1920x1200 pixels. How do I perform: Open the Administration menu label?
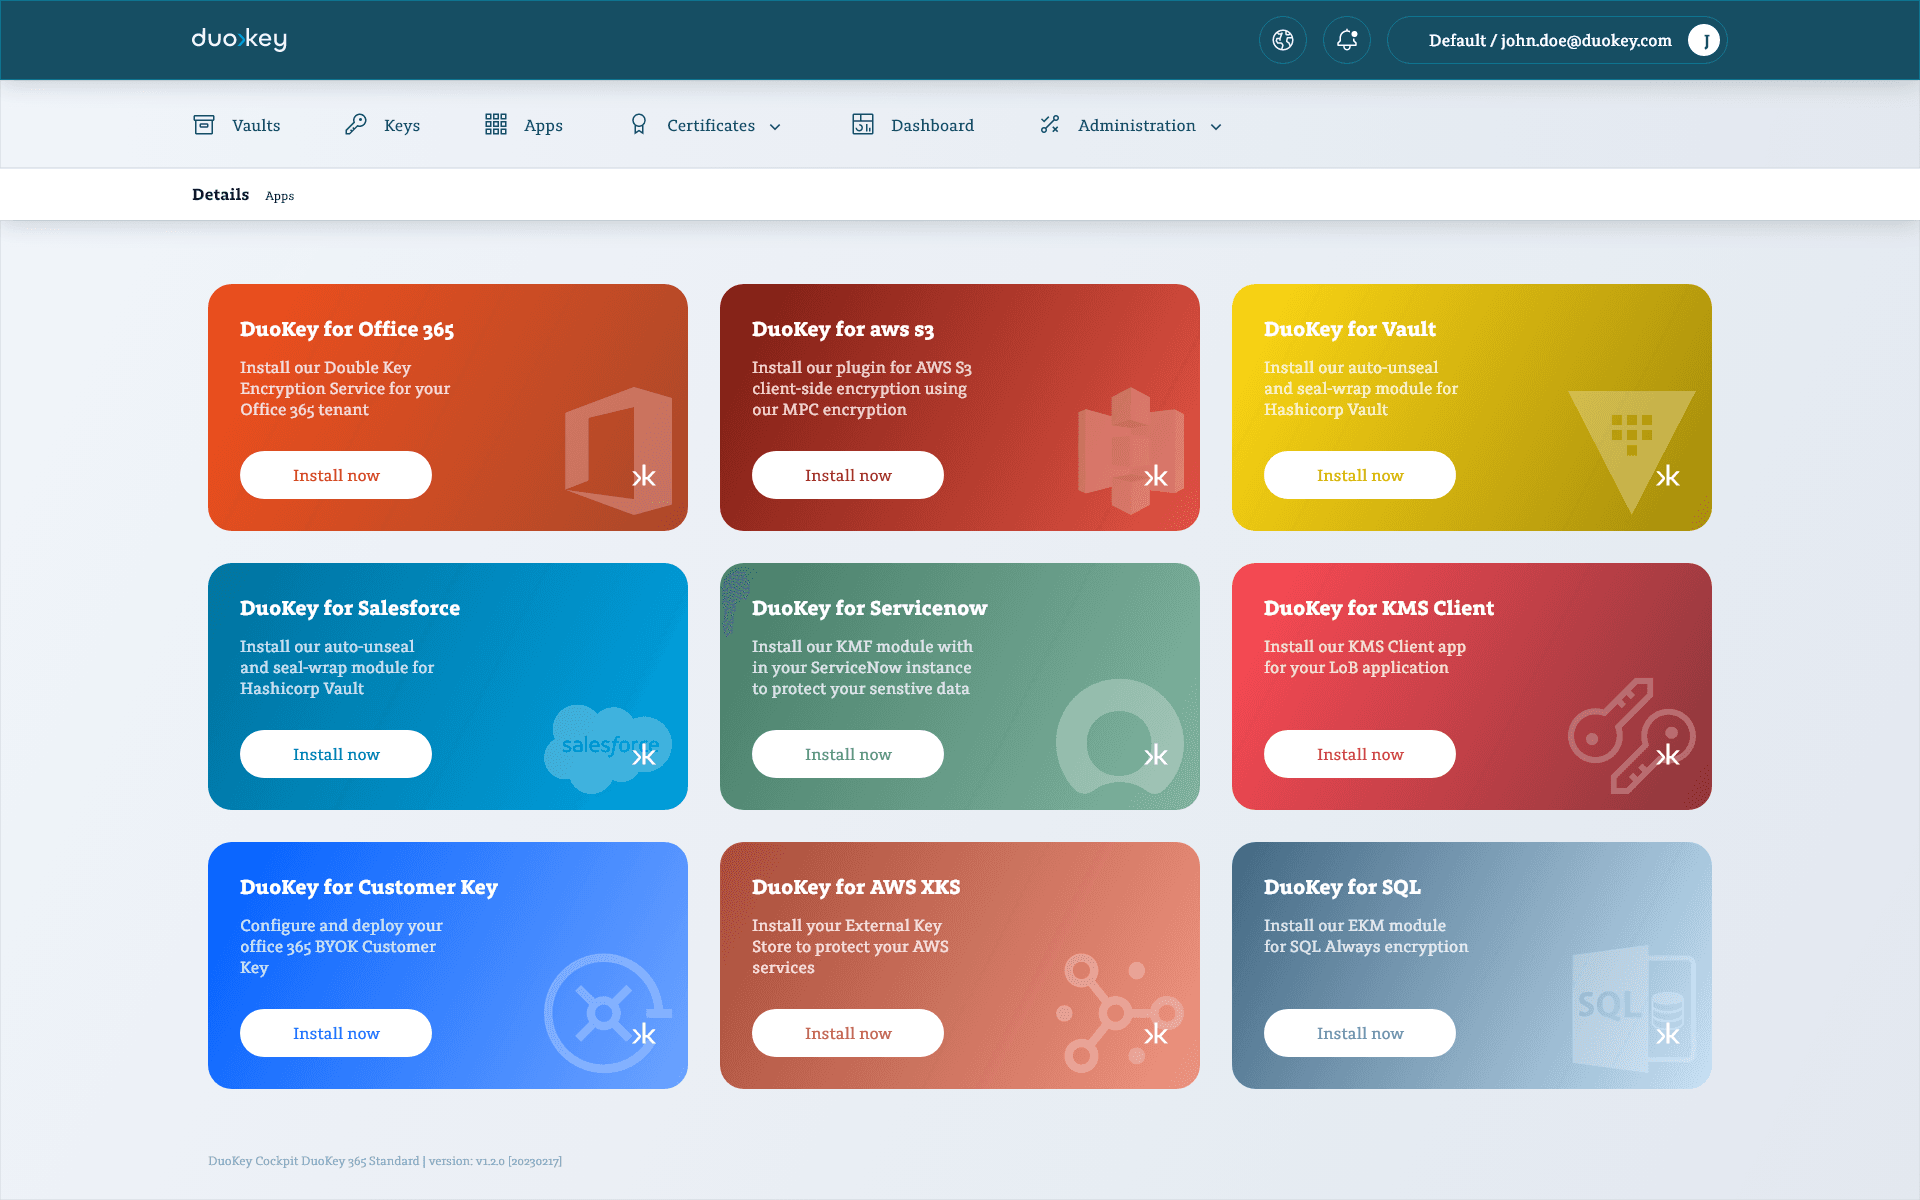[1137, 125]
